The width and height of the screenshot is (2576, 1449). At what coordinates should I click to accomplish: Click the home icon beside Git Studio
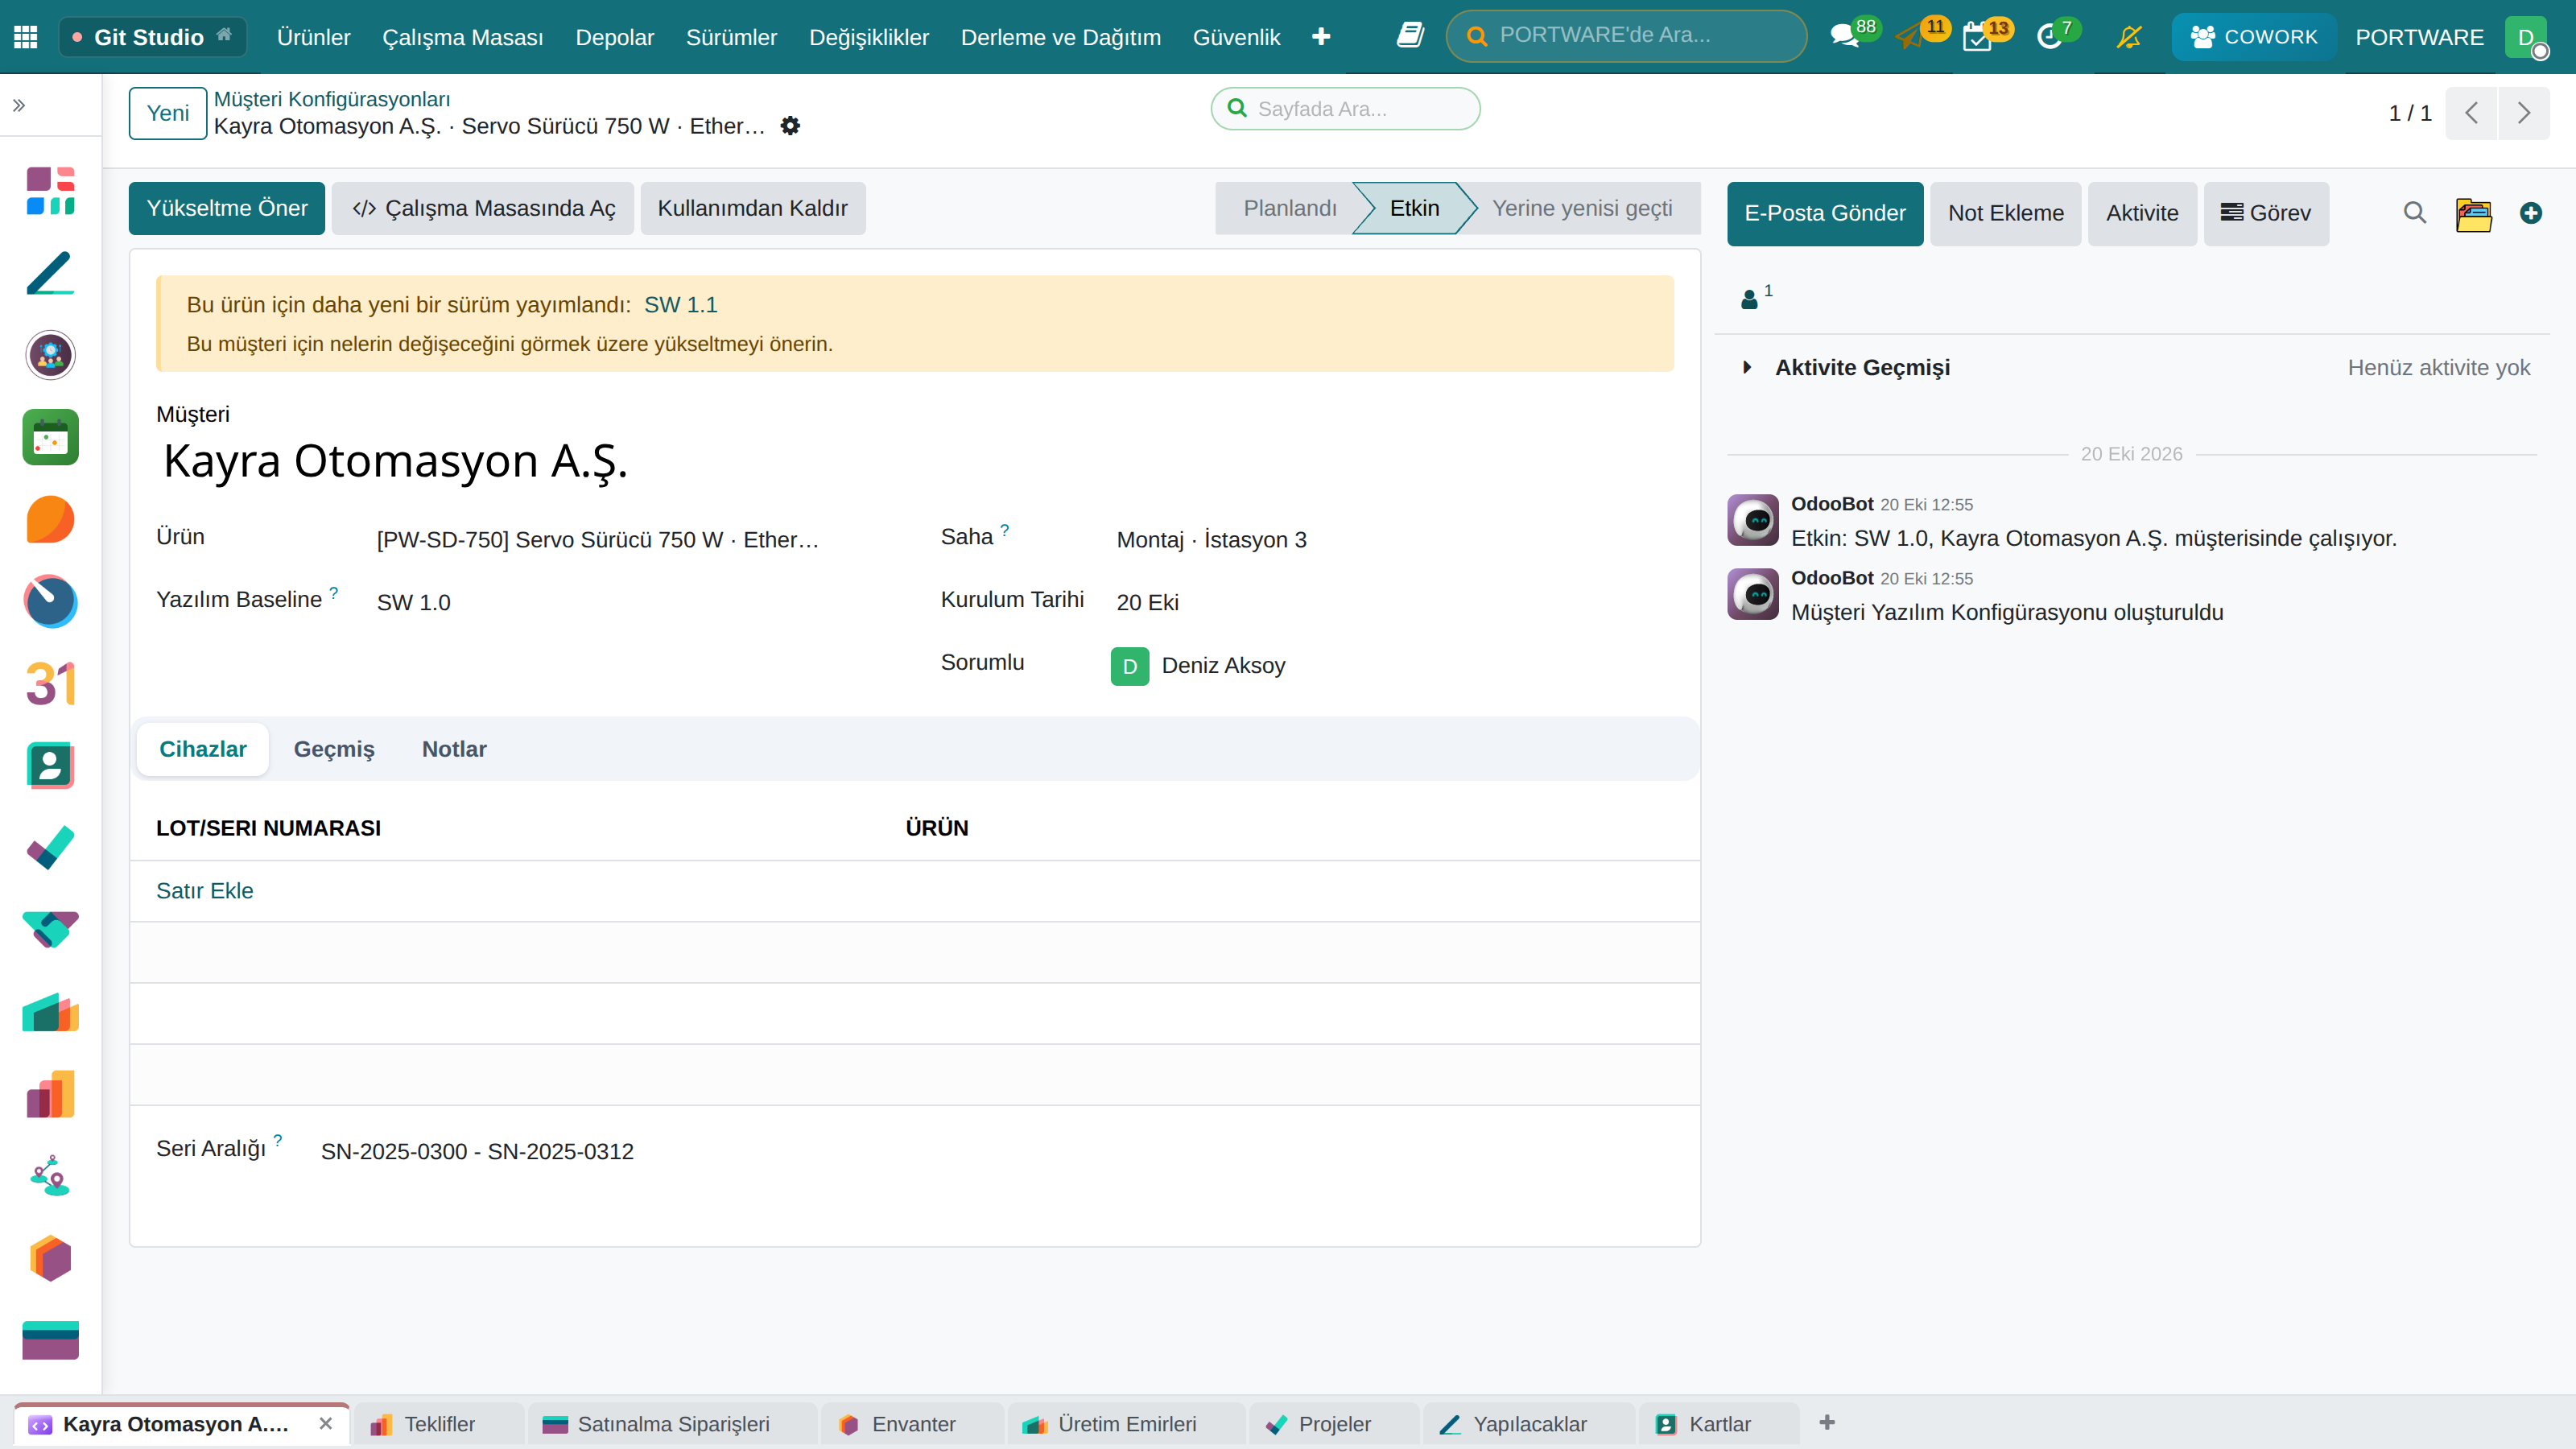tap(225, 35)
